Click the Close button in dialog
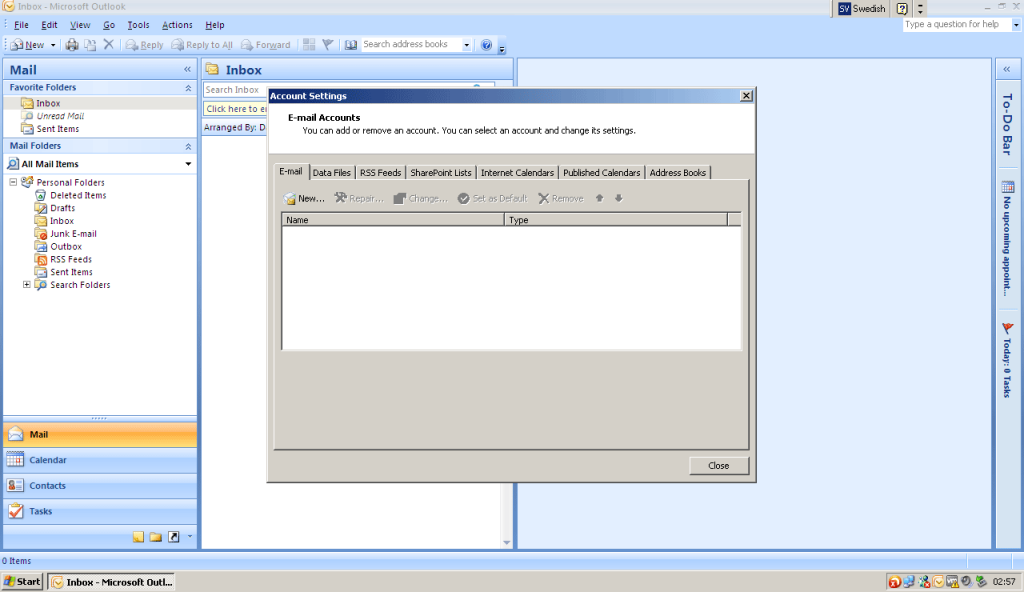1024x592 pixels. [x=718, y=465]
